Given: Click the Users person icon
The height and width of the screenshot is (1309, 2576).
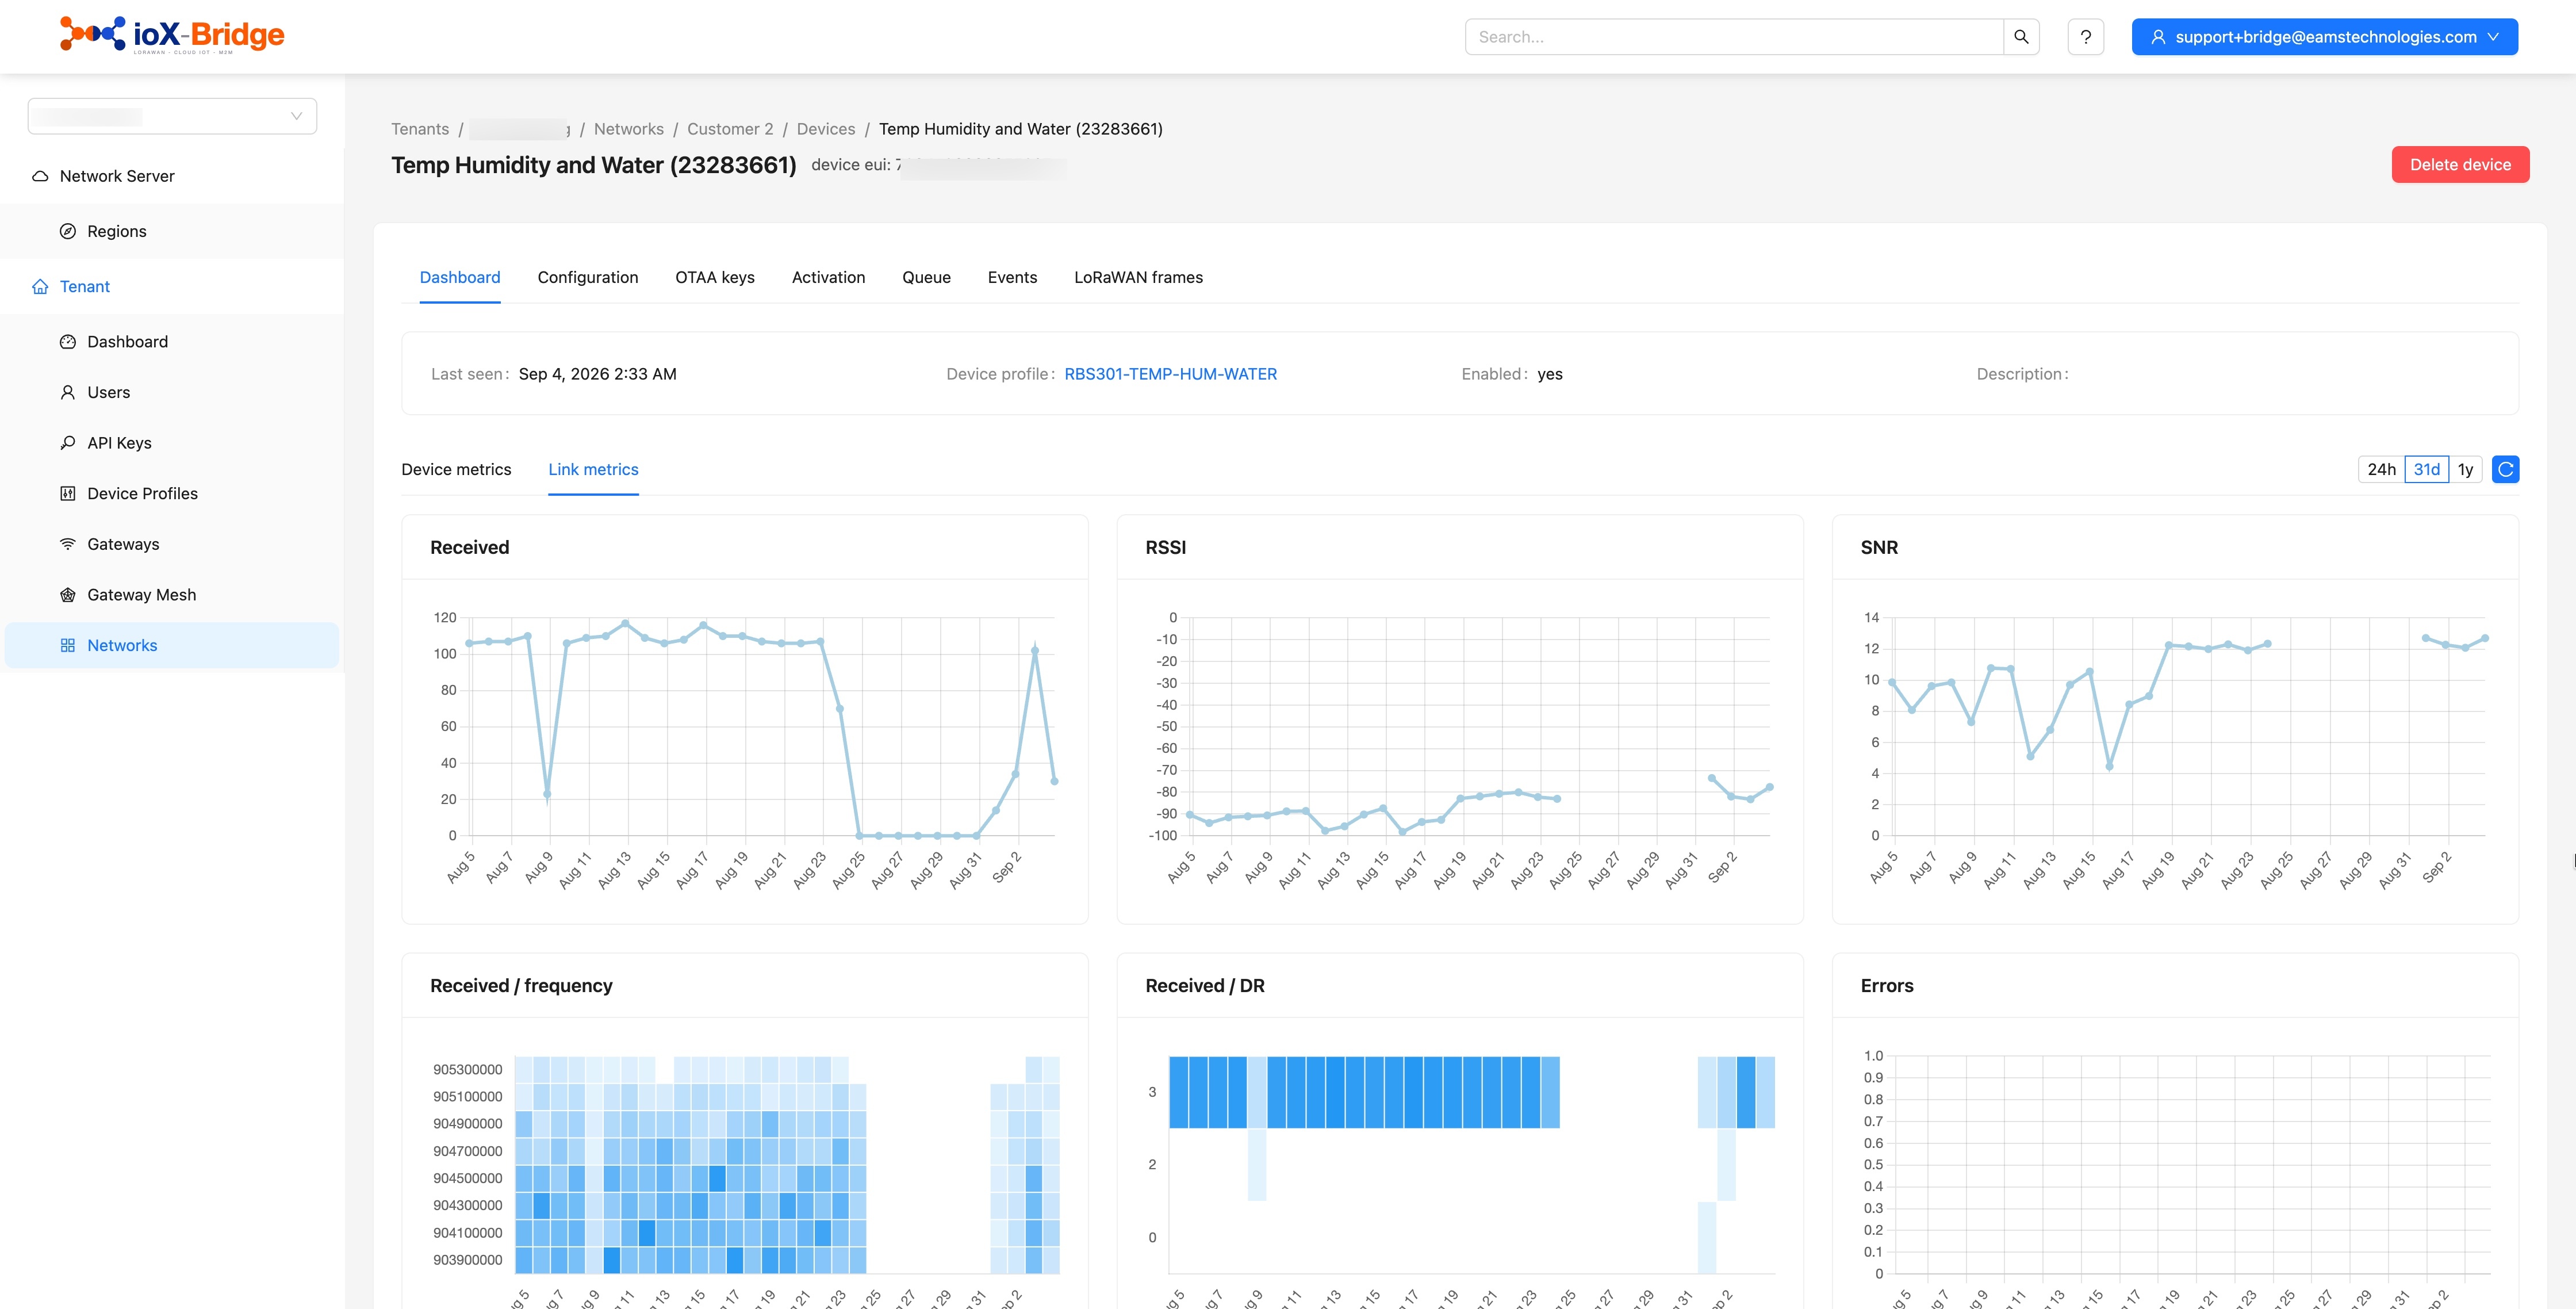Looking at the screenshot, I should [x=68, y=392].
